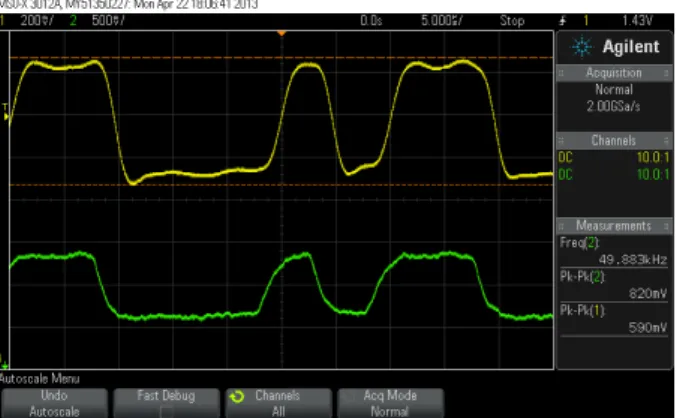Select channel 1 yellow DC coupling label

pyautogui.click(x=566, y=157)
